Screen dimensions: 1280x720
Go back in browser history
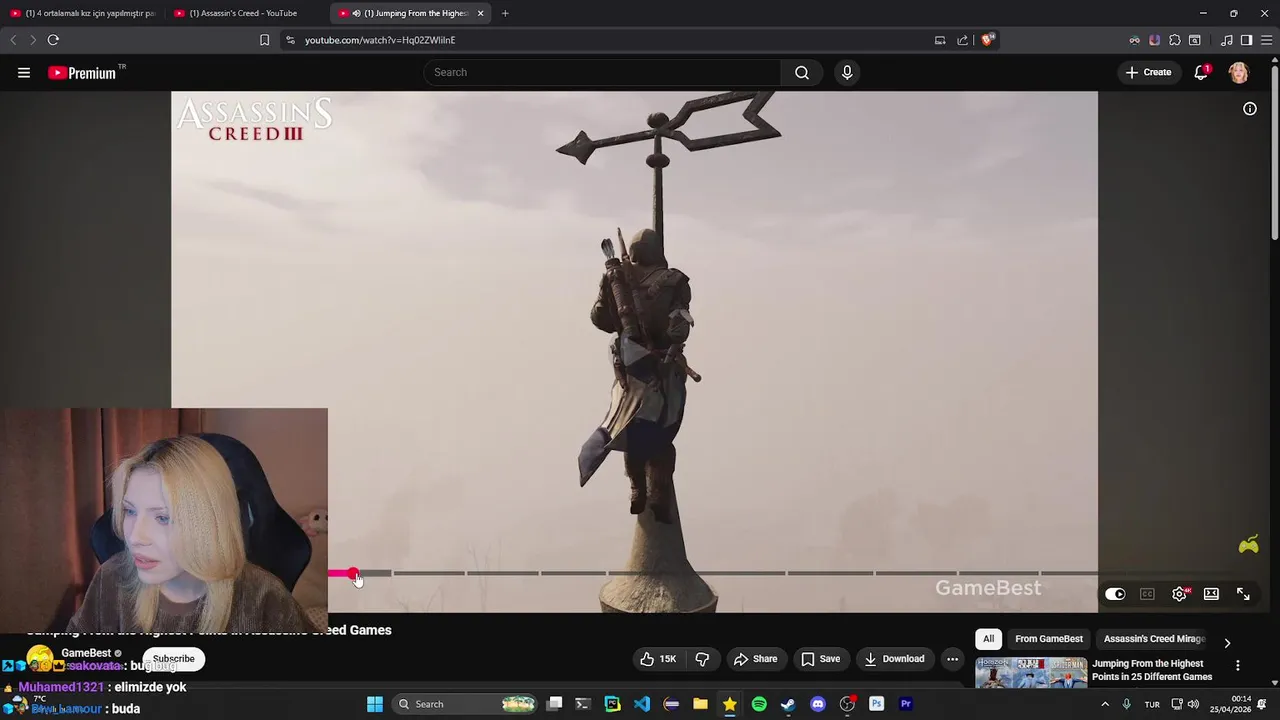tap(13, 40)
